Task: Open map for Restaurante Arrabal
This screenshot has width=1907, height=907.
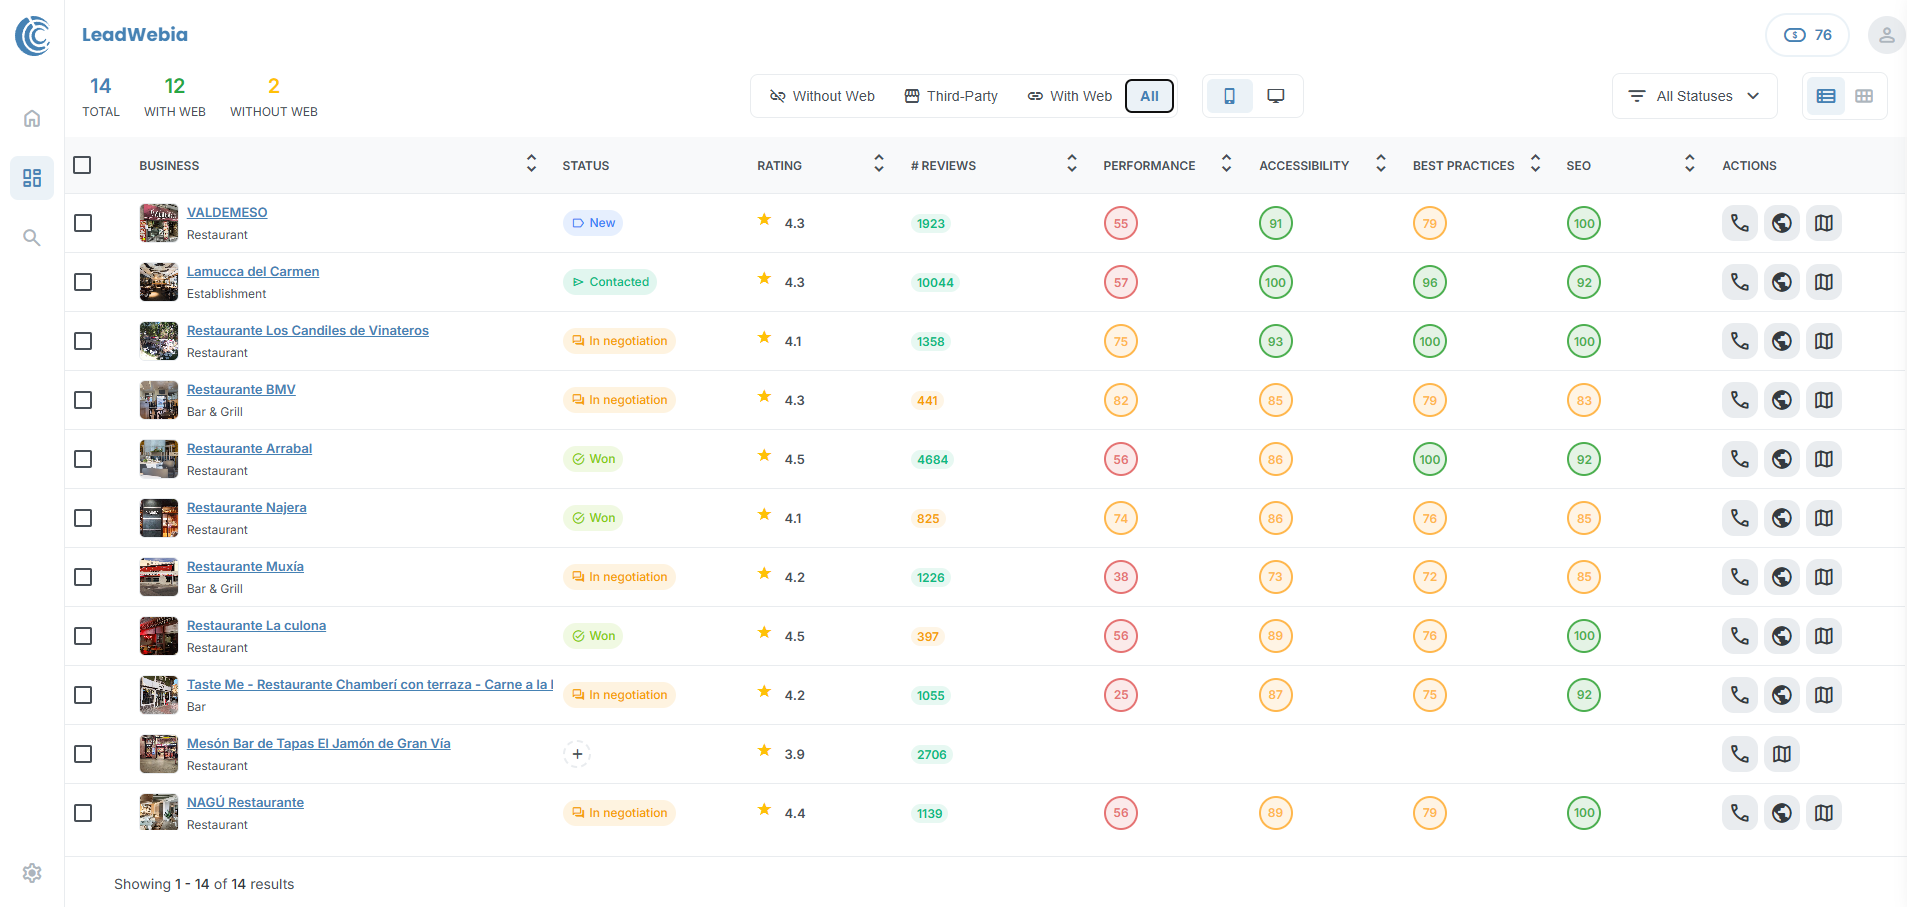Action: [1824, 459]
